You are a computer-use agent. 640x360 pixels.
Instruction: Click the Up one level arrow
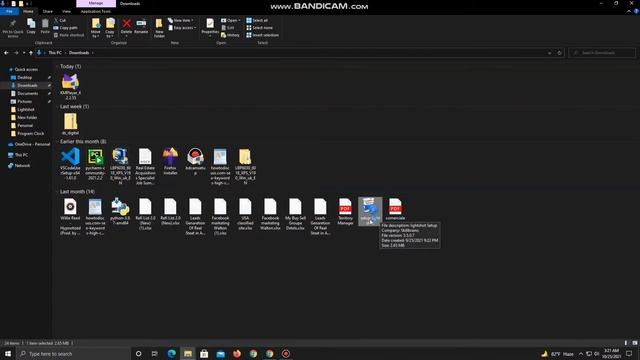(31, 53)
